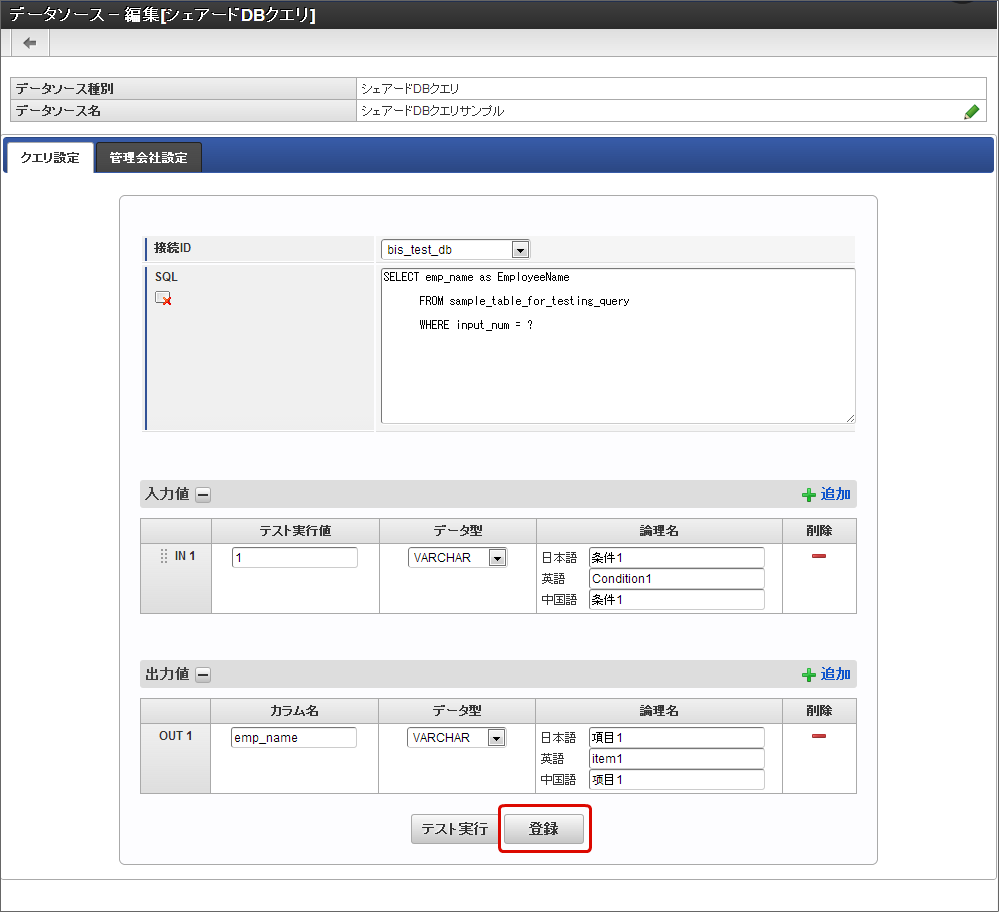Click the テスト実行 button
The width and height of the screenshot is (999, 912).
point(454,829)
